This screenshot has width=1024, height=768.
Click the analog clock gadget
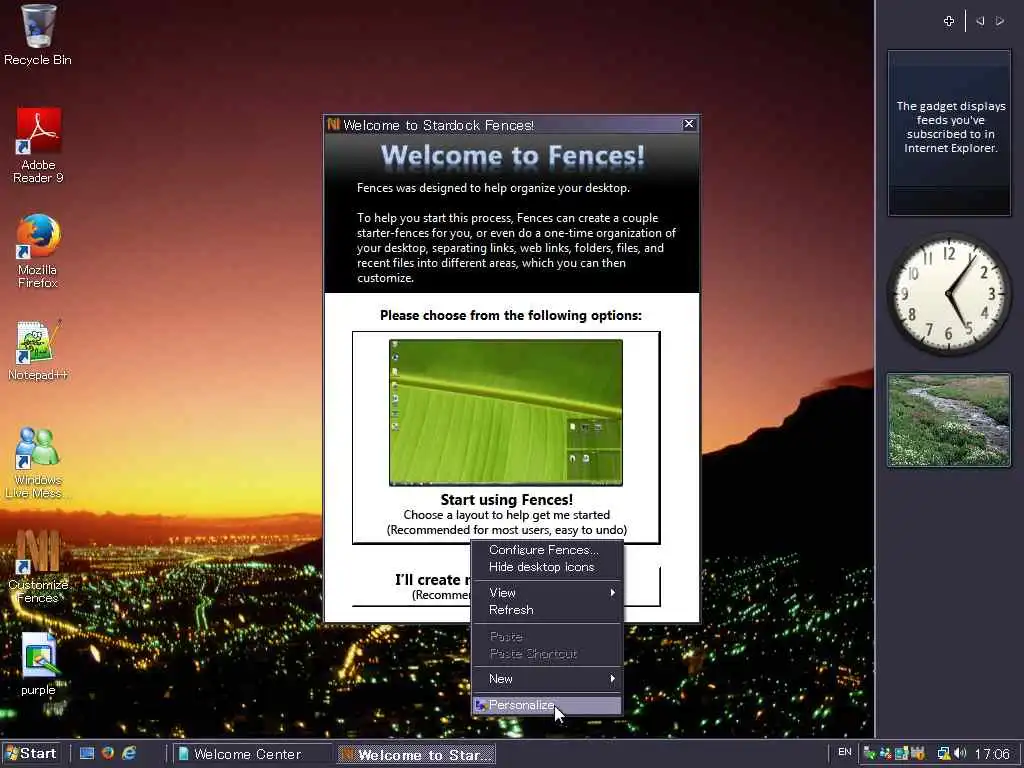pos(950,294)
